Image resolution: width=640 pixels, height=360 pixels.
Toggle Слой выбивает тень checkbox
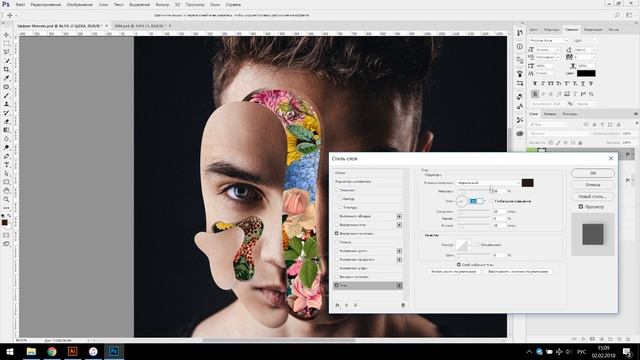click(x=459, y=265)
